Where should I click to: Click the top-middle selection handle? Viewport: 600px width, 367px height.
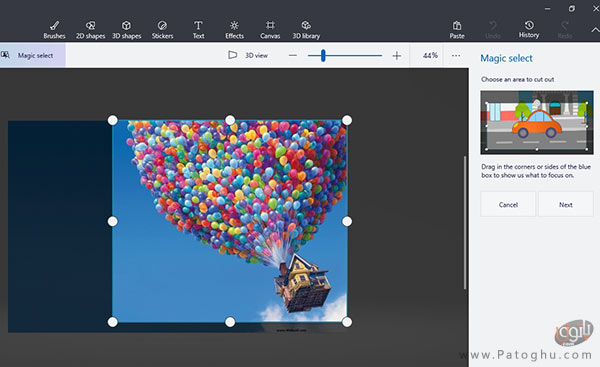[x=230, y=120]
